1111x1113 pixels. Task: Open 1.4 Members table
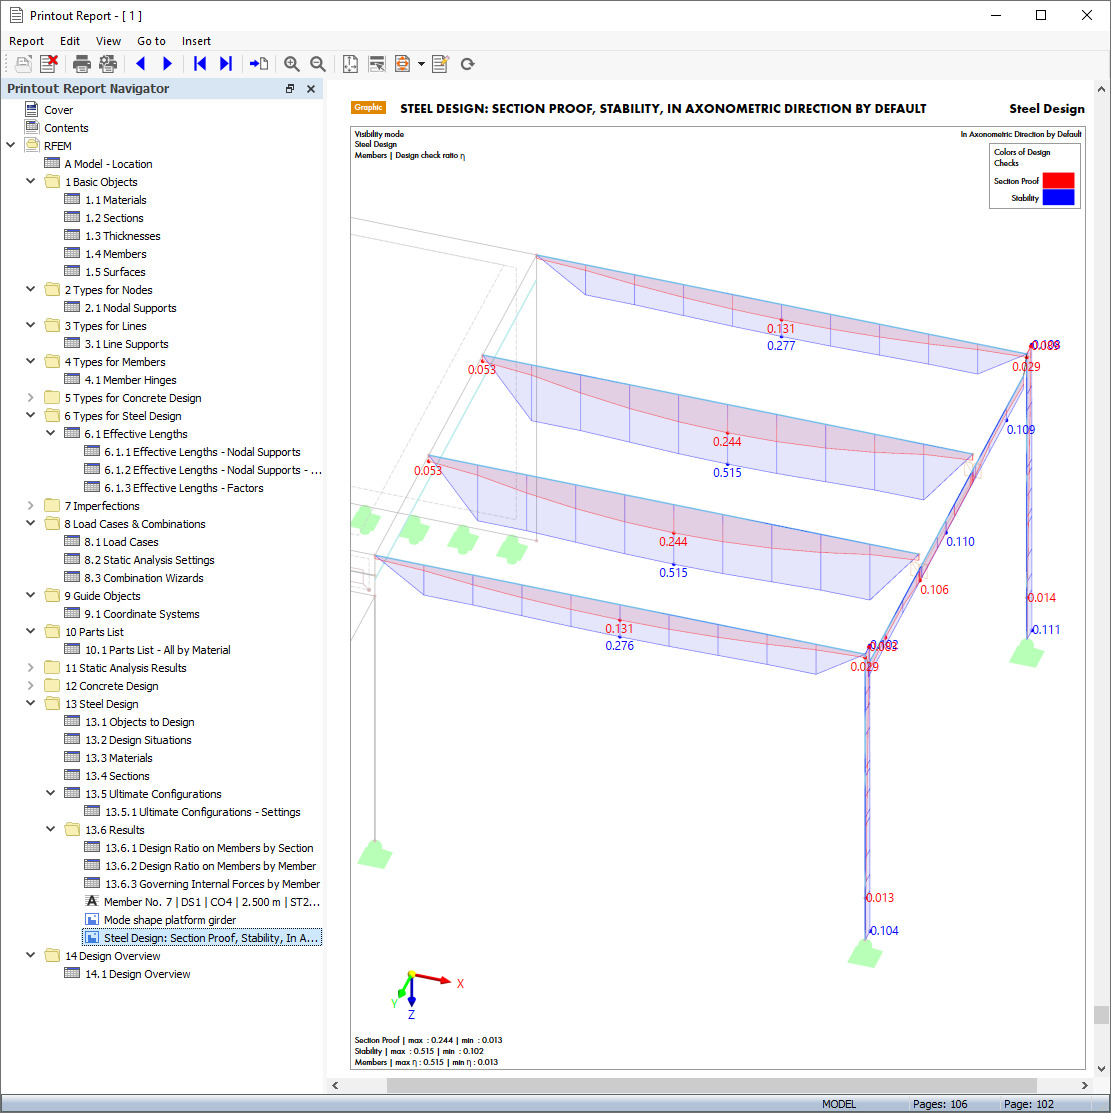pyautogui.click(x=116, y=254)
